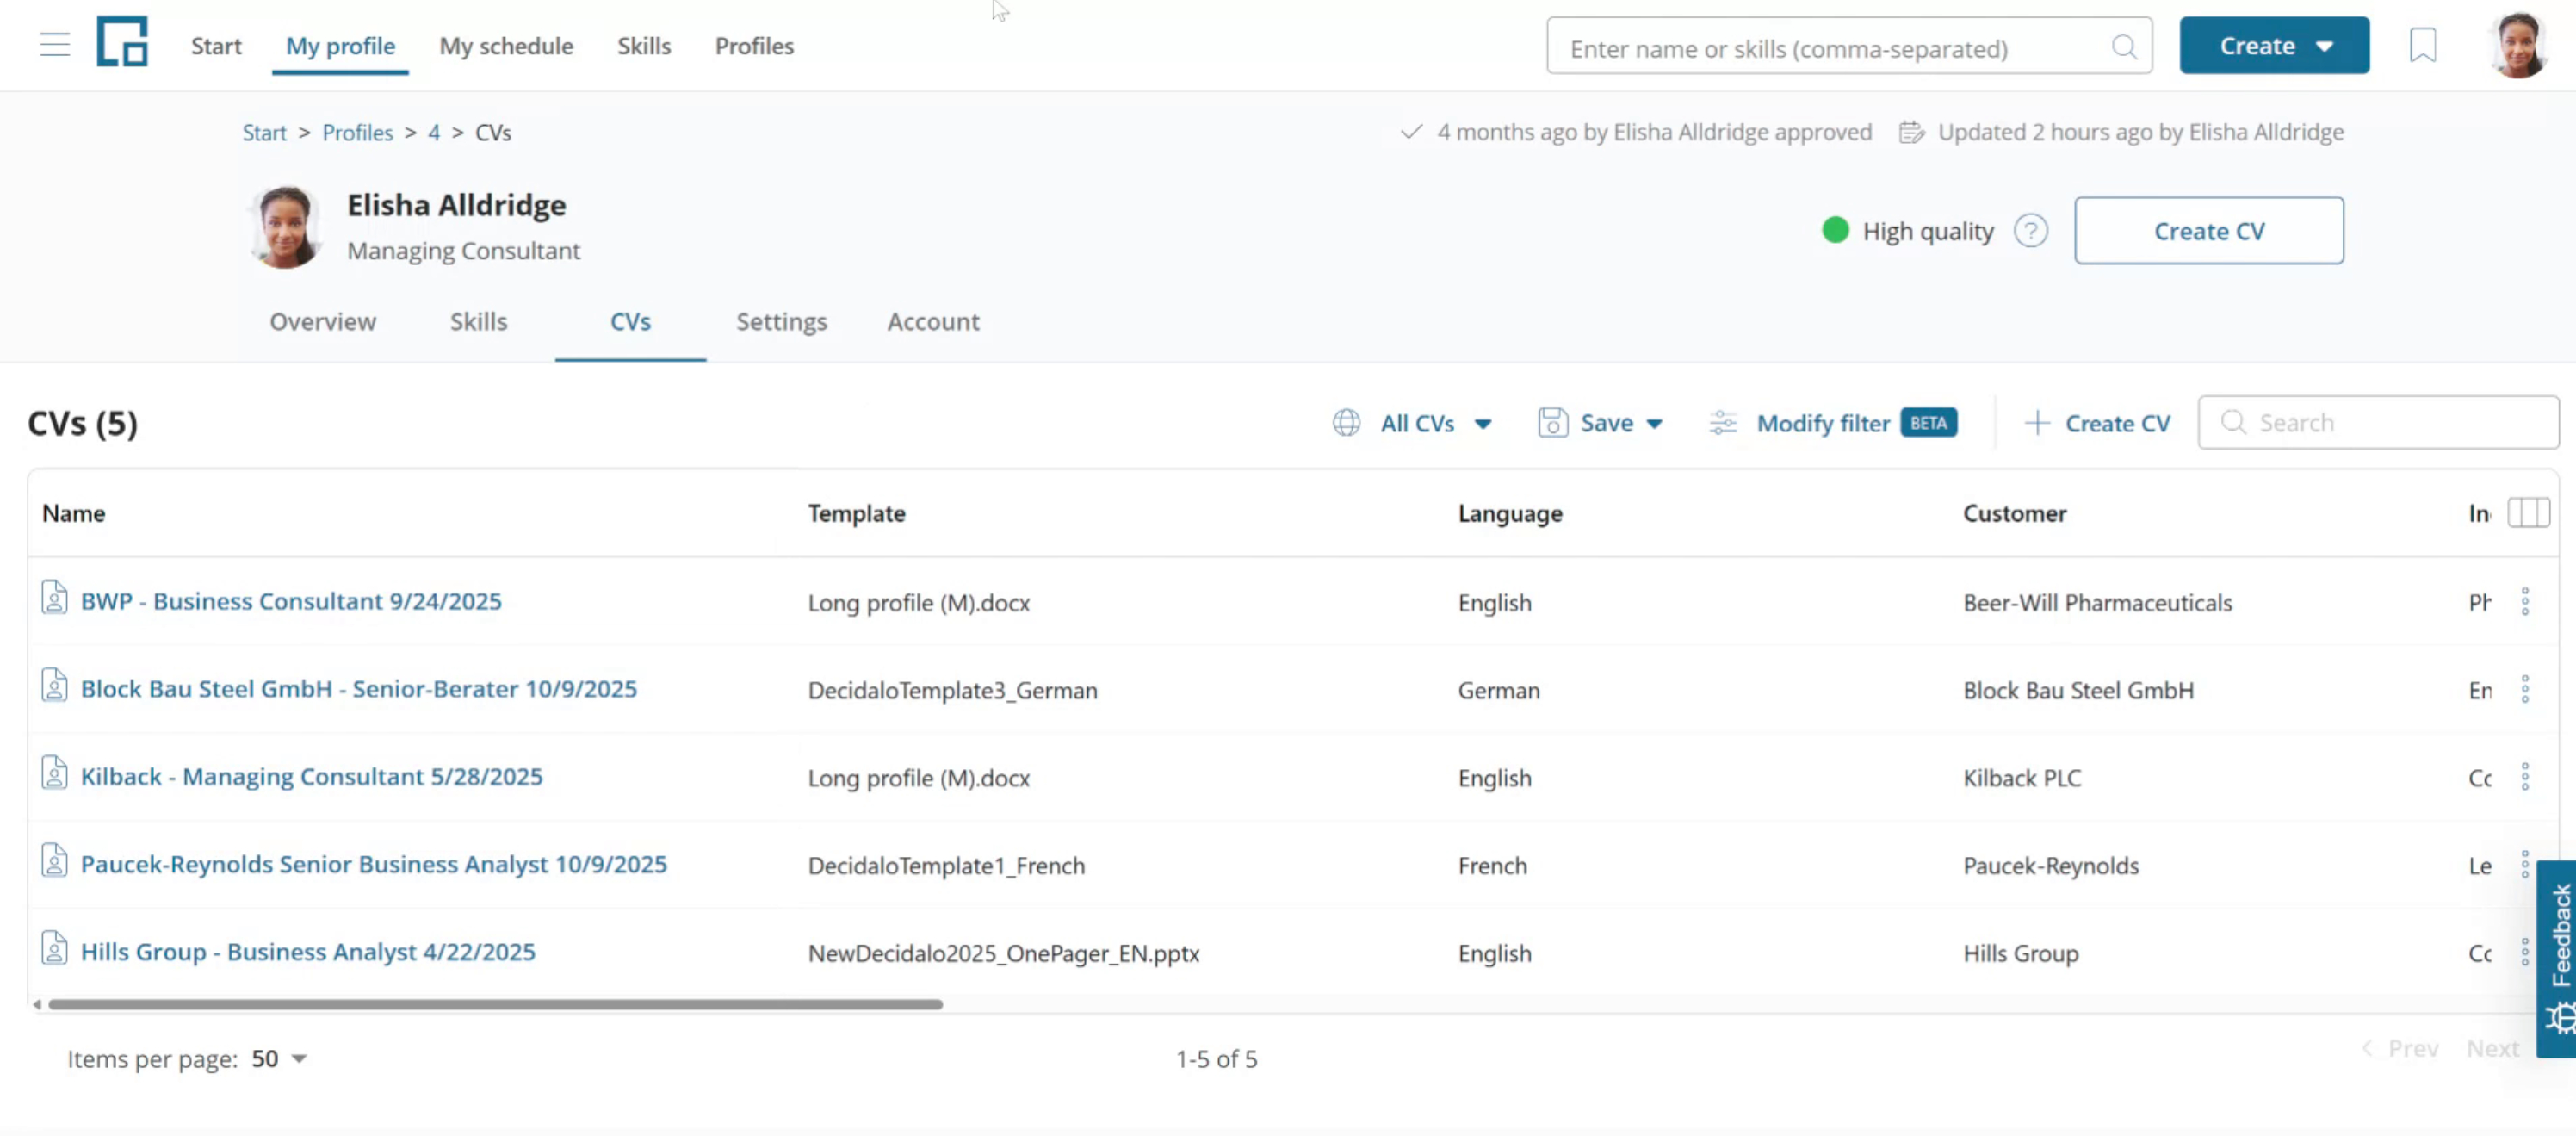Click the outlined Create CV button

point(2208,231)
